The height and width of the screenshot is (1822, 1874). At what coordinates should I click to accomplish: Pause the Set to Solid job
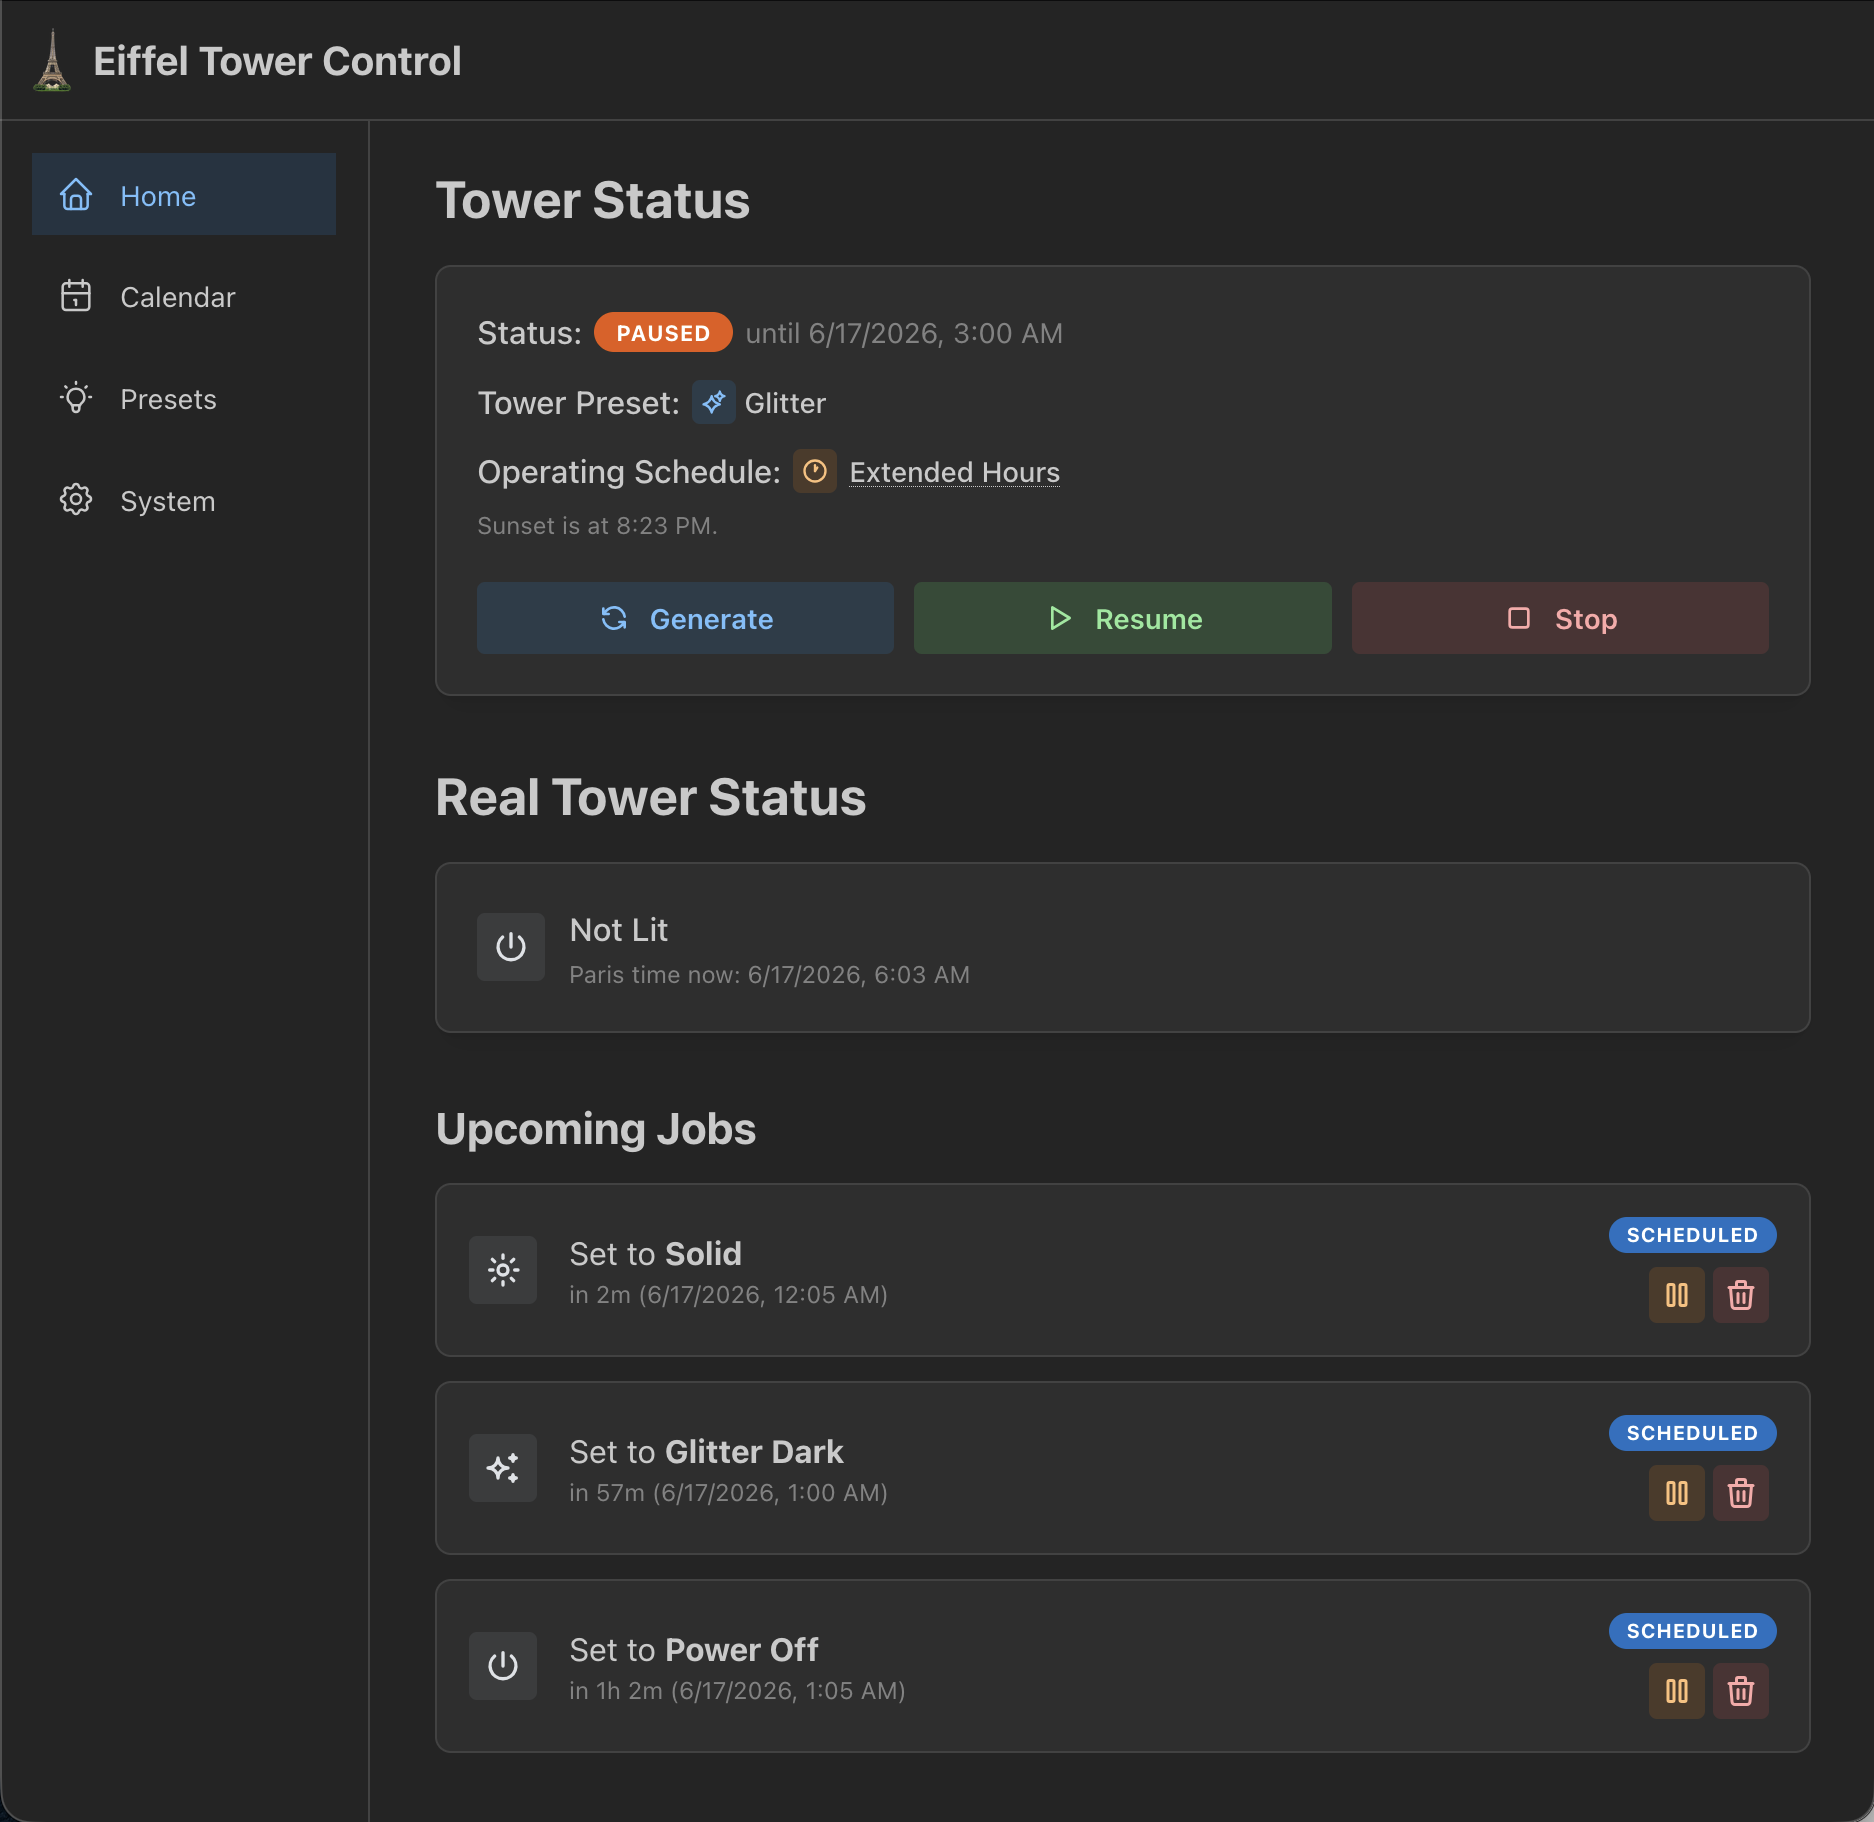(1677, 1295)
